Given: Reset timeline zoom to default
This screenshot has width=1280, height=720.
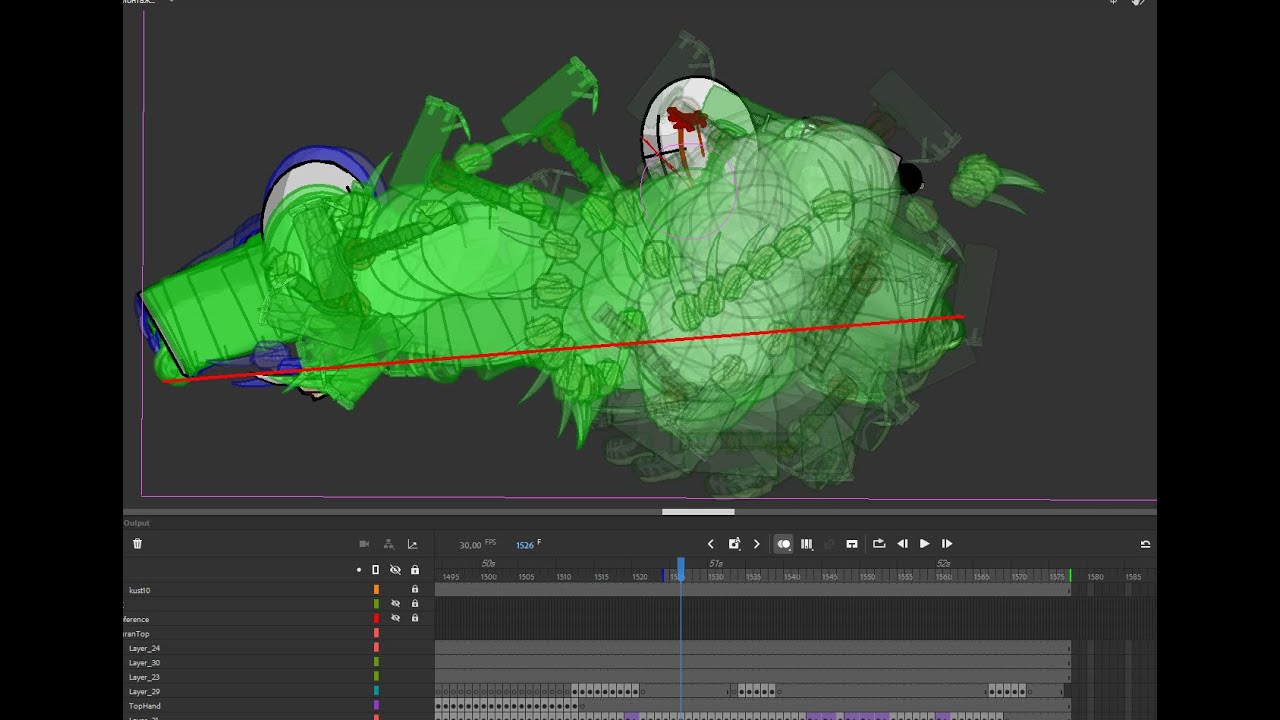Looking at the screenshot, I should [x=1145, y=544].
